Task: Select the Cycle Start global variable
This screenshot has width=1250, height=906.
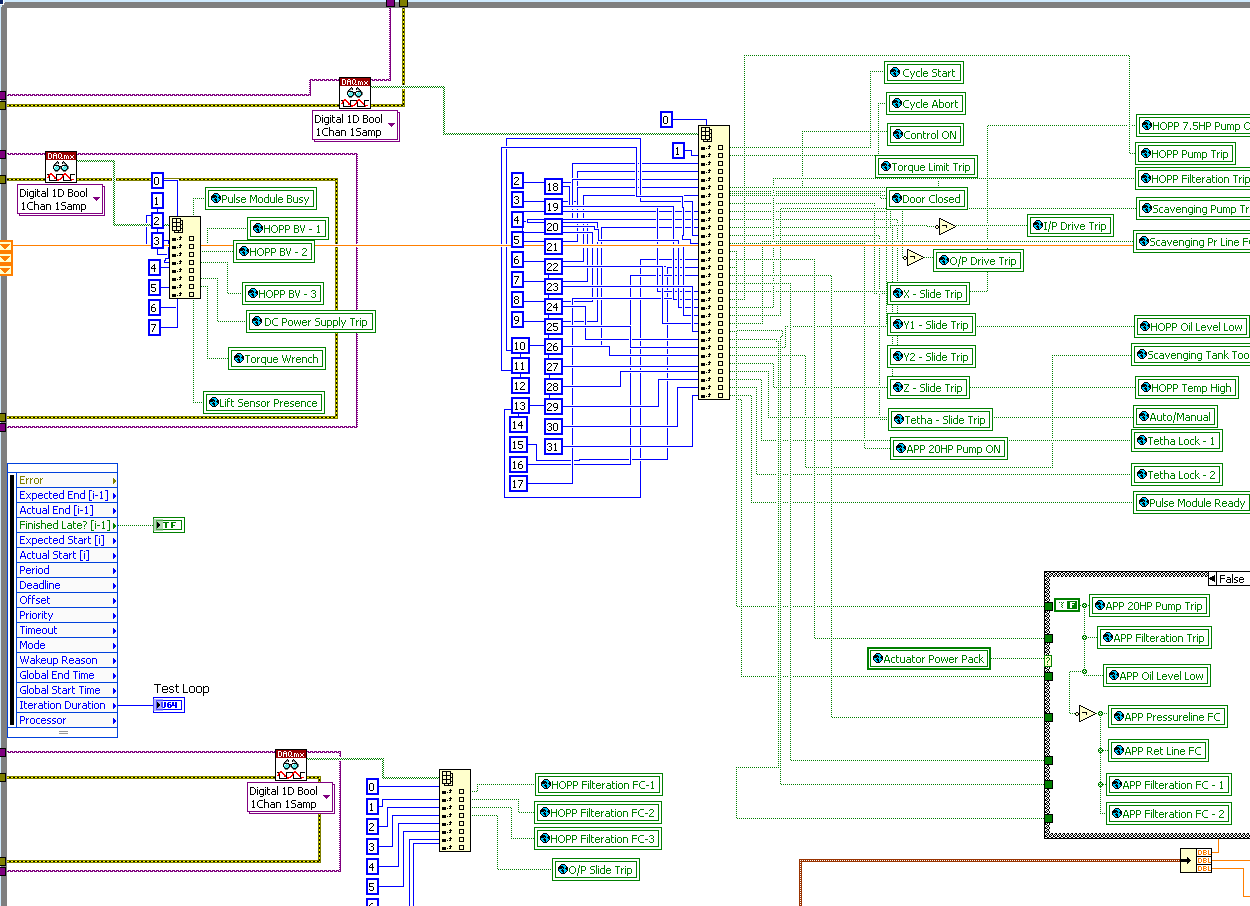Action: click(x=924, y=73)
